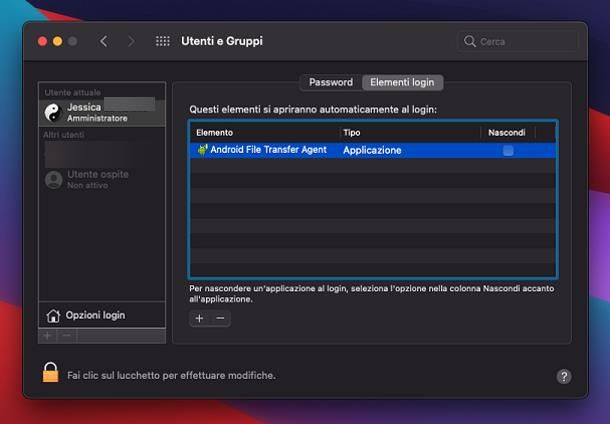The width and height of the screenshot is (610, 424).
Task: Click the Utenti e Gruppi title
Action: coord(222,41)
